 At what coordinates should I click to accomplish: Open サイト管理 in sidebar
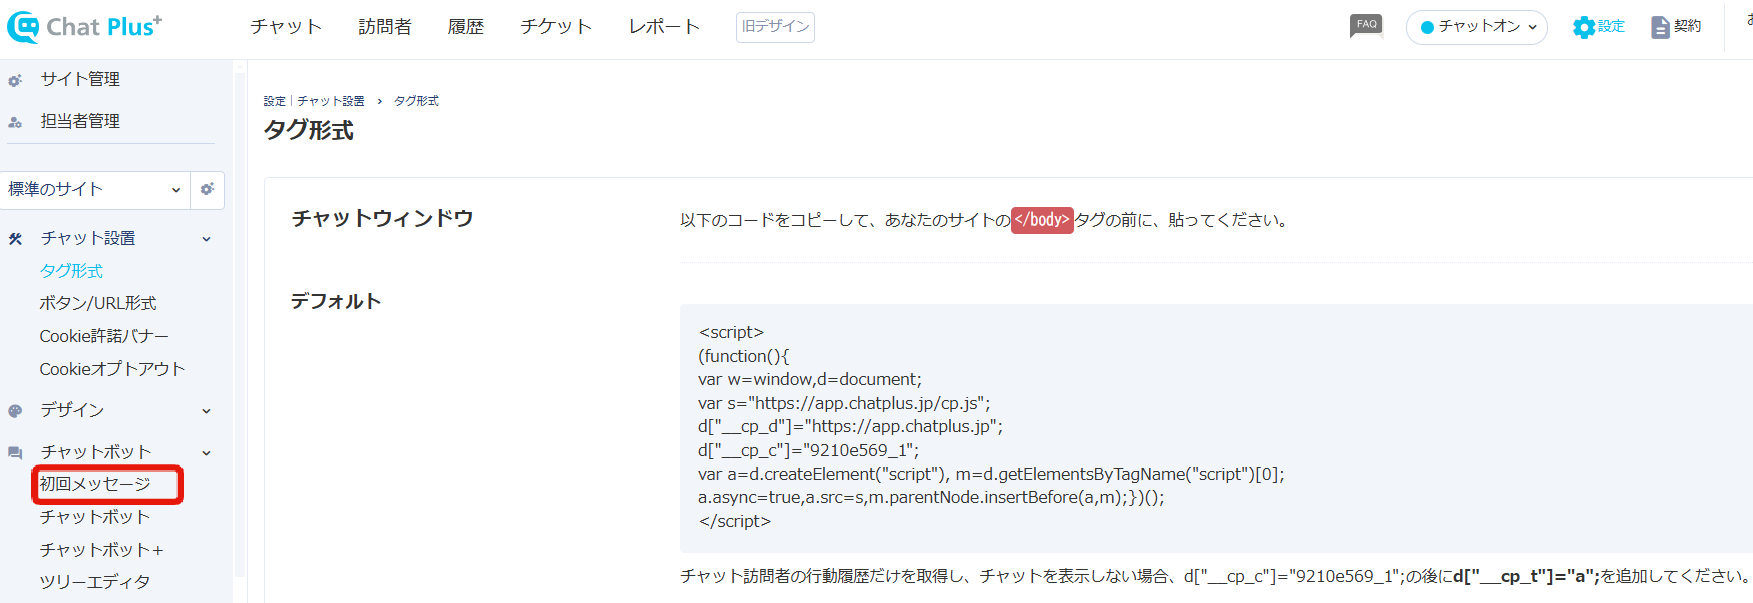point(80,79)
